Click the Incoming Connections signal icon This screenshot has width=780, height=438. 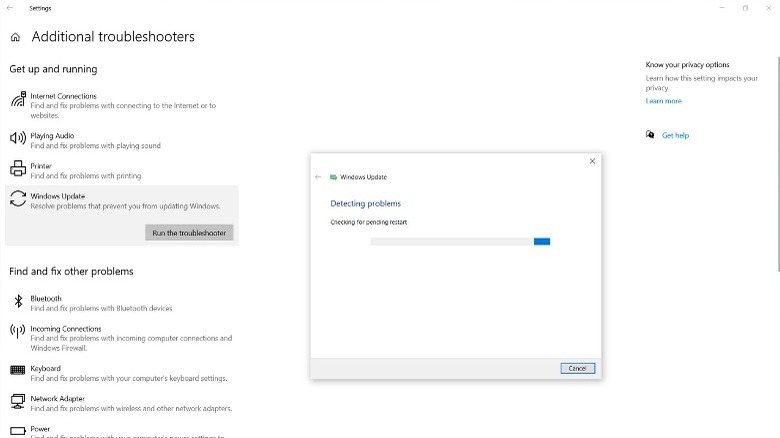[18, 332]
